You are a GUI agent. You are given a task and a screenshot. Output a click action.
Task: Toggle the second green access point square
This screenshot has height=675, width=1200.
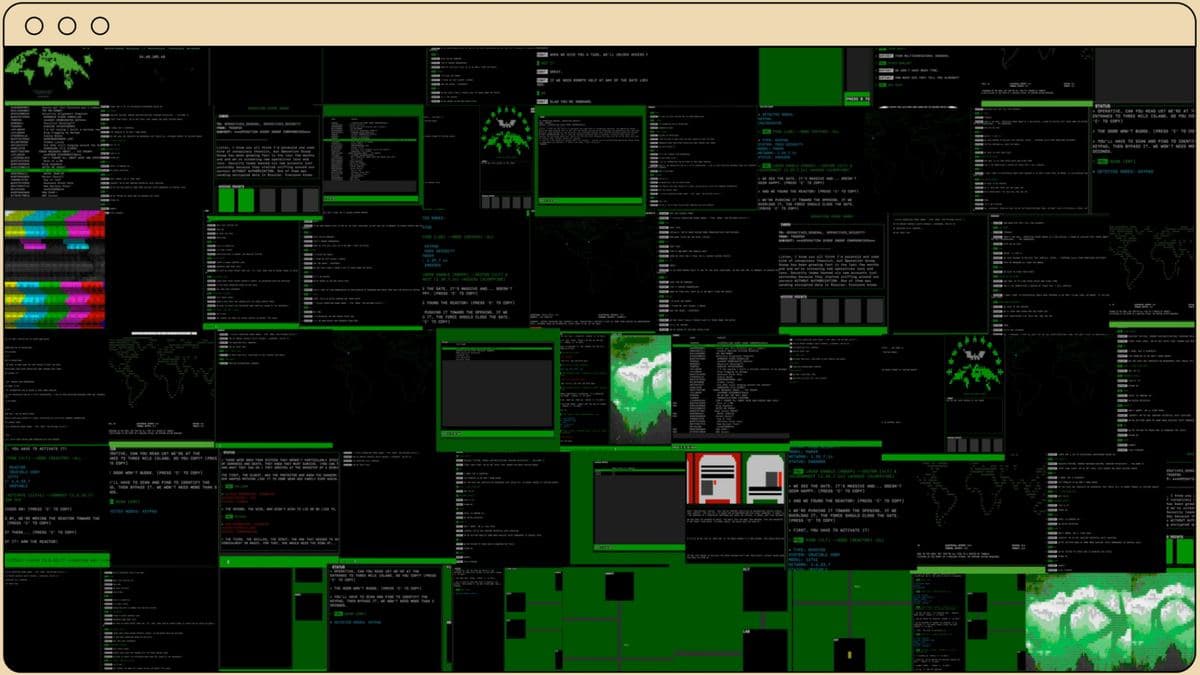pos(246,200)
